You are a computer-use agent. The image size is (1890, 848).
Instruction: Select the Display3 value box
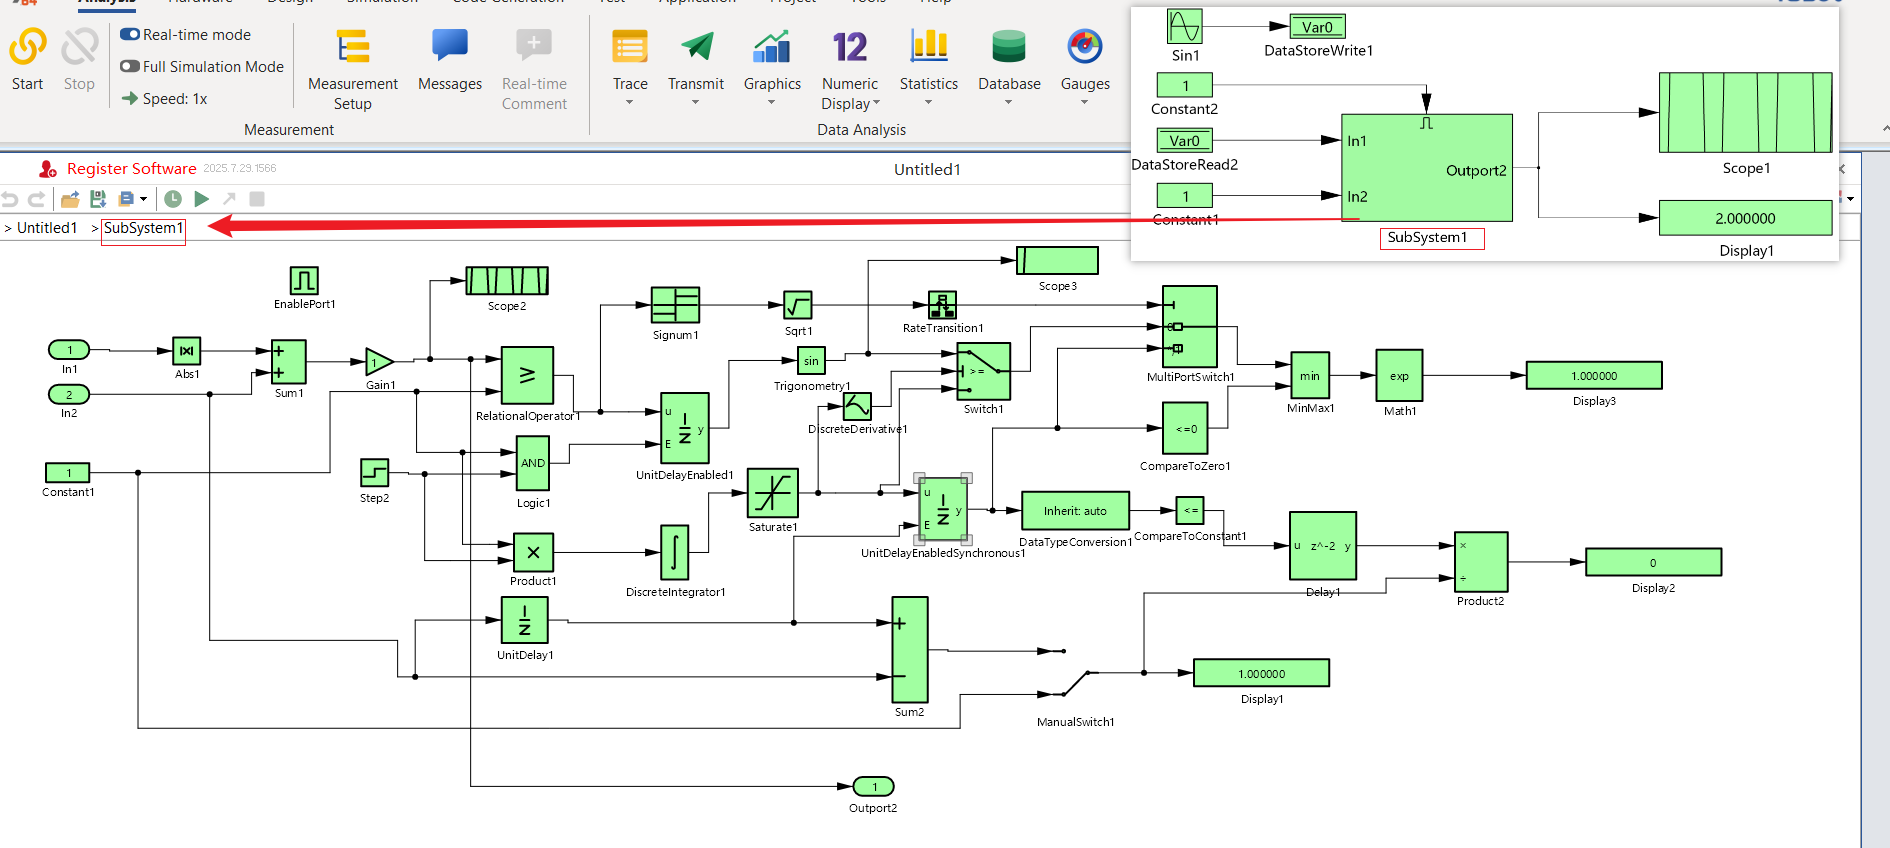tap(1593, 376)
